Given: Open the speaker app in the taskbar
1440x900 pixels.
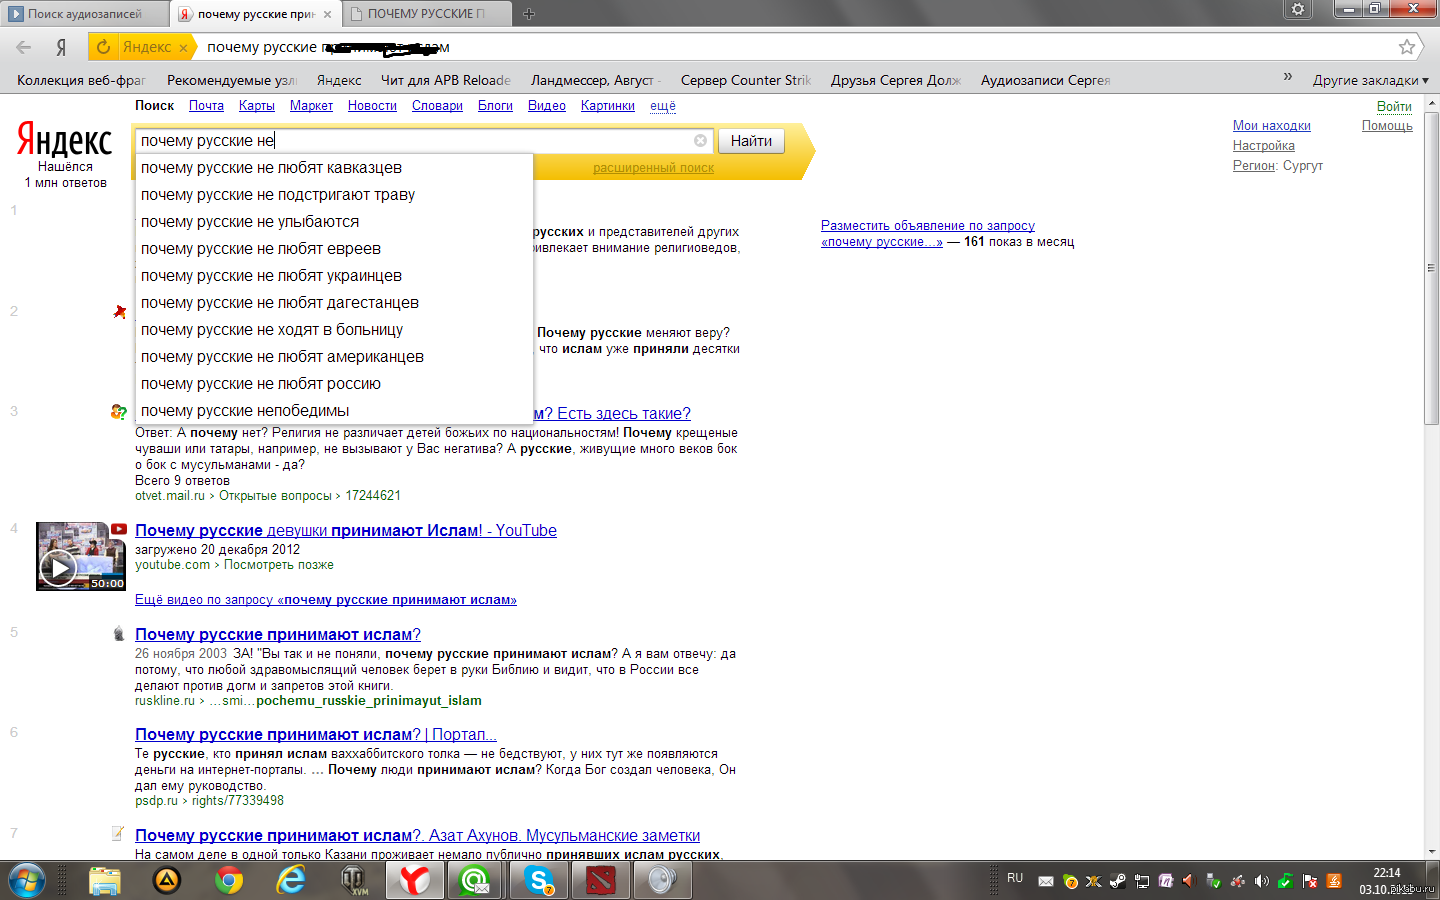Looking at the screenshot, I should pos(663,880).
